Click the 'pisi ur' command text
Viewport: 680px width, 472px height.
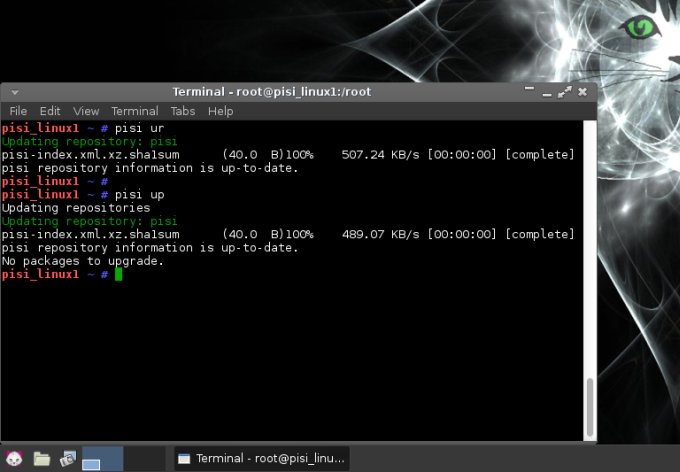pyautogui.click(x=139, y=128)
